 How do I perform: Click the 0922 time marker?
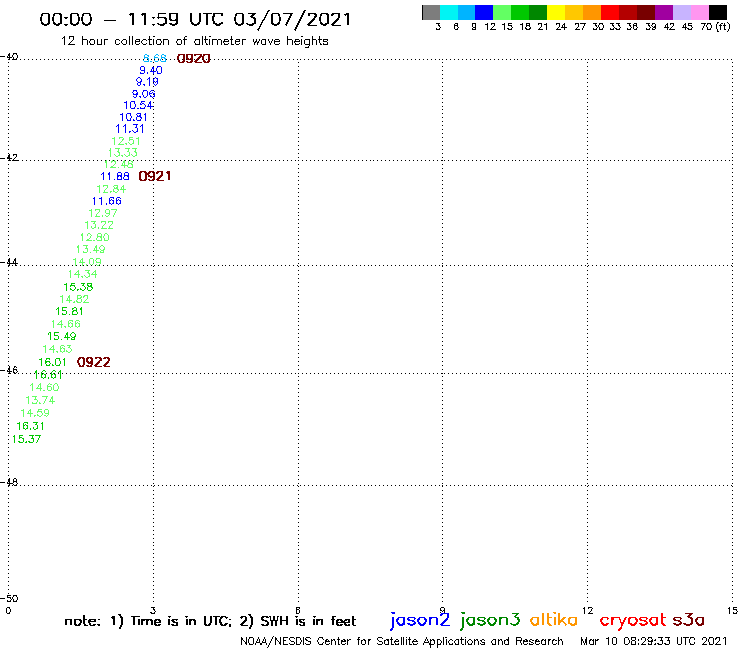[93, 362]
